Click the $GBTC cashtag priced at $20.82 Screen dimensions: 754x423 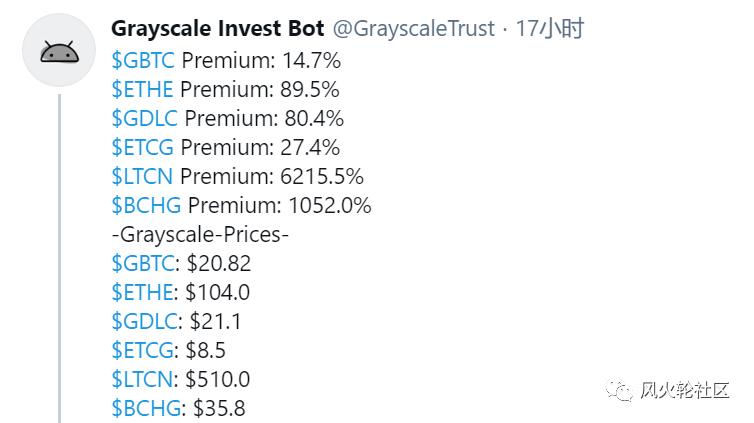point(143,263)
